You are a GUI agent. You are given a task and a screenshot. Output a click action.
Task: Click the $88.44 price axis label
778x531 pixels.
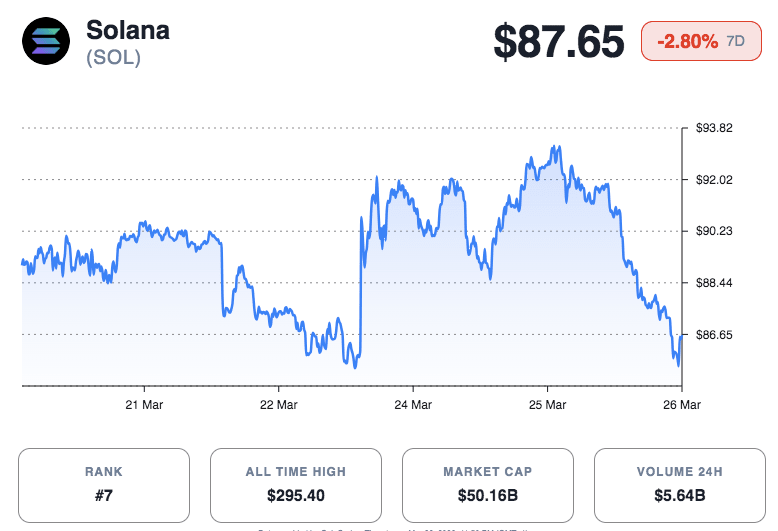[x=715, y=283]
